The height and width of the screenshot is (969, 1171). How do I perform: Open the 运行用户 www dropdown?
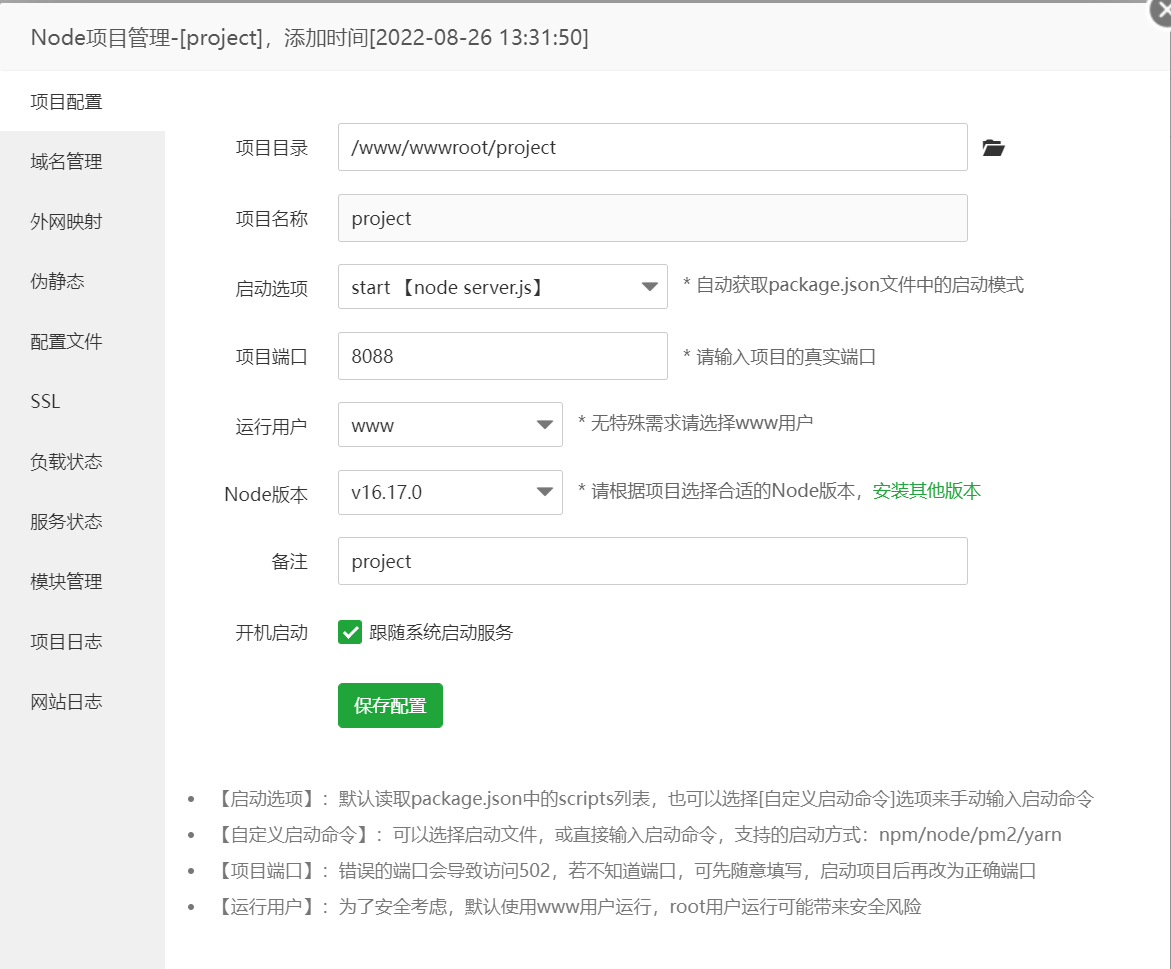point(450,425)
